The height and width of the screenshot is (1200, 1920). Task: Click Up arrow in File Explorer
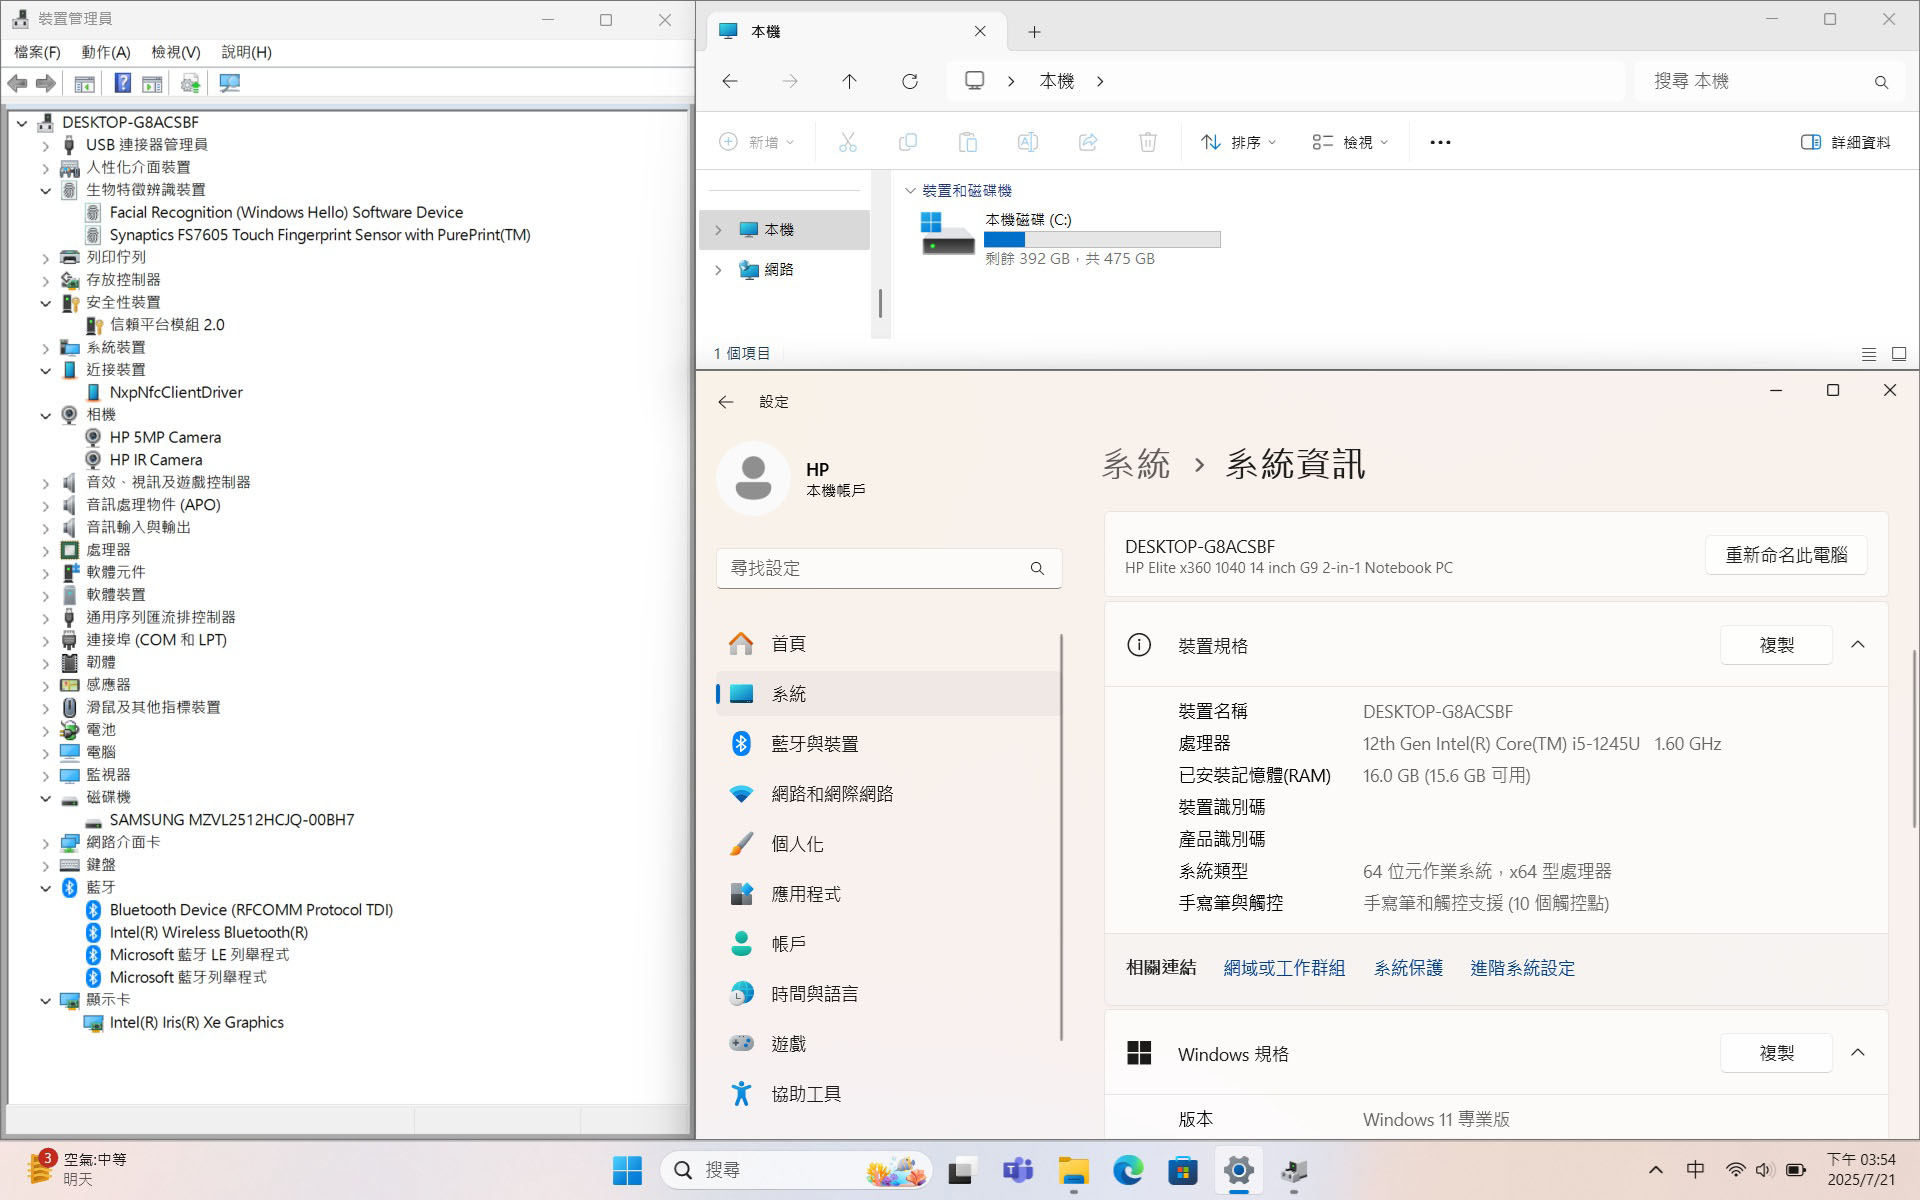coord(849,81)
